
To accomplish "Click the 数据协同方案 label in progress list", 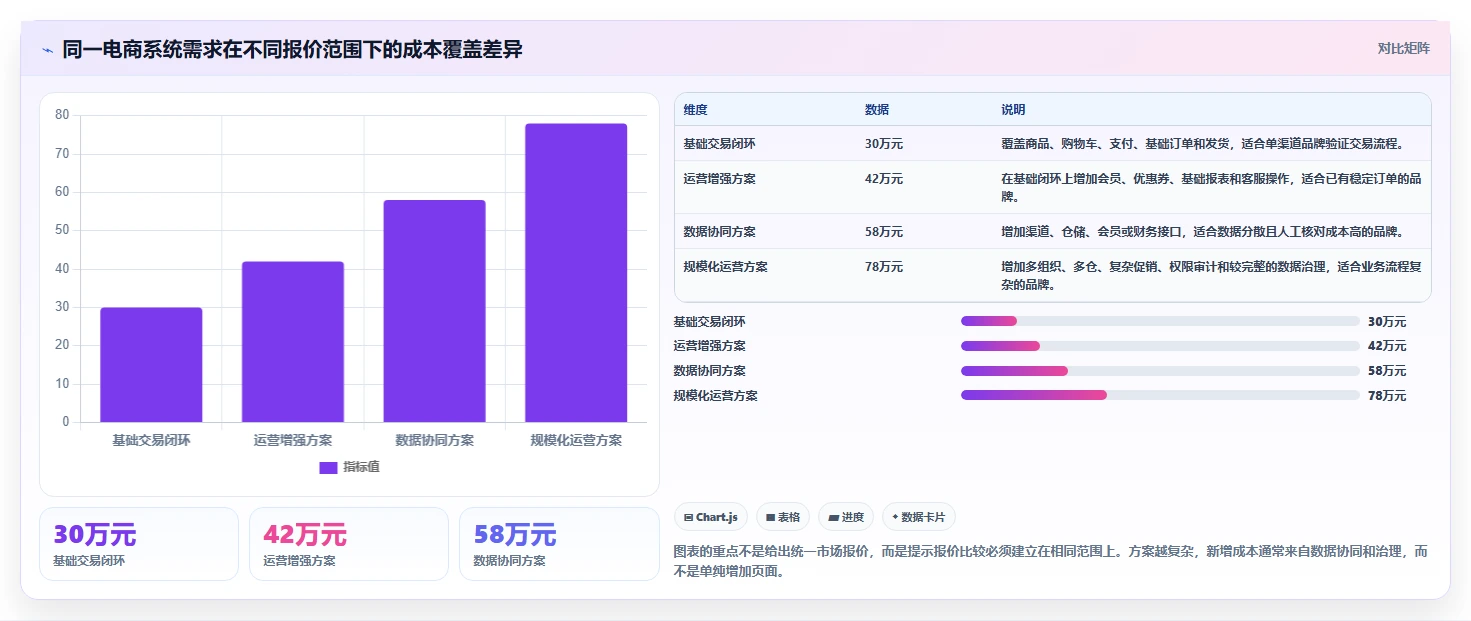I will point(710,371).
